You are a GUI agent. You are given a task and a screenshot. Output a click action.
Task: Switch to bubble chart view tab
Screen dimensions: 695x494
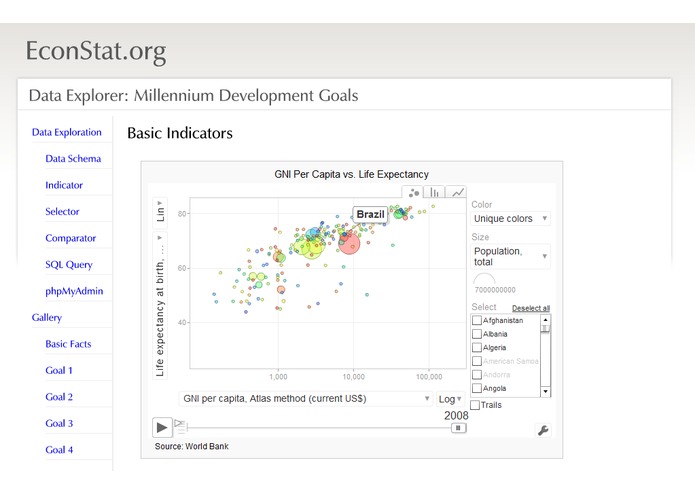point(413,192)
